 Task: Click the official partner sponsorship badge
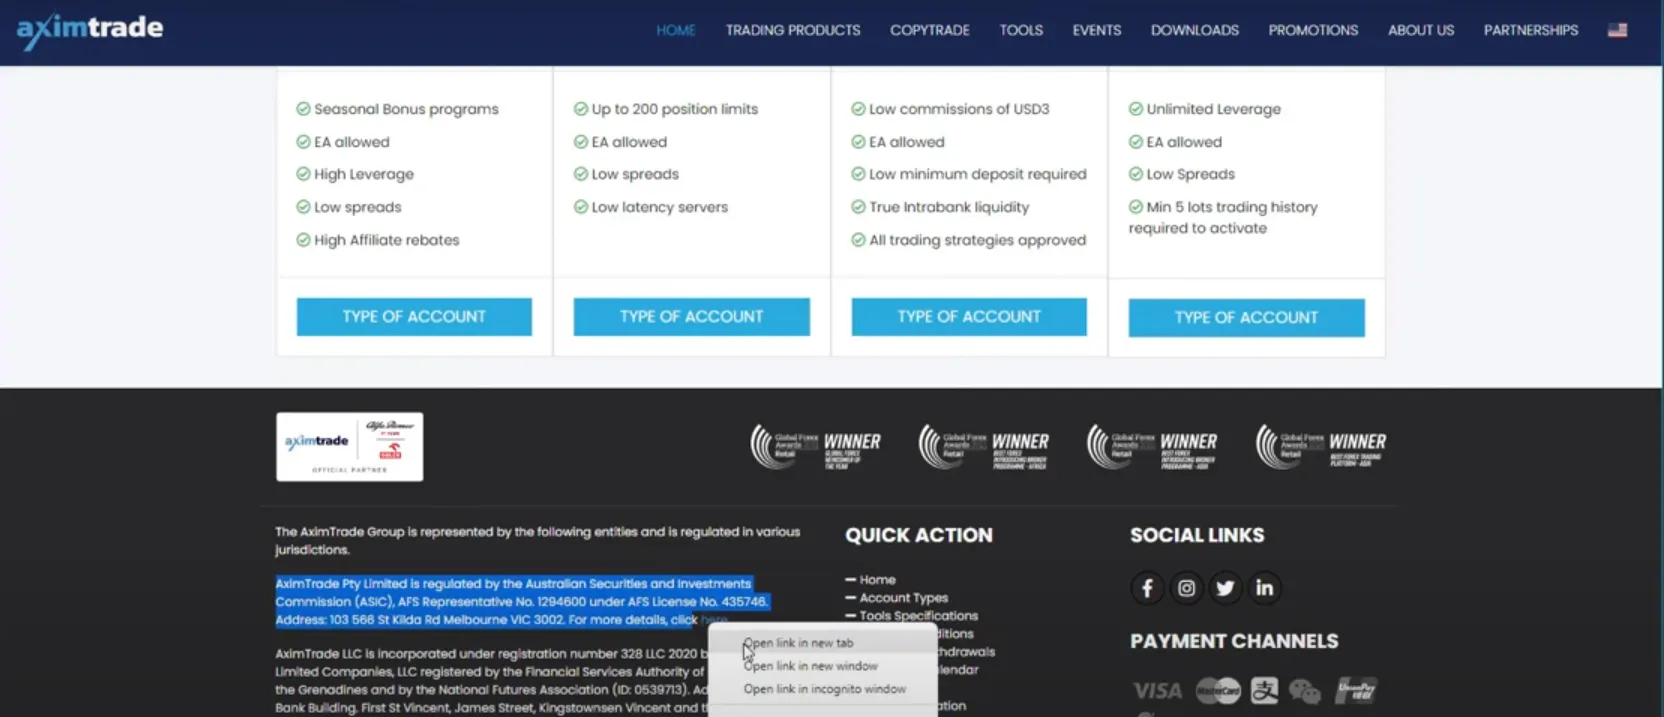point(350,447)
